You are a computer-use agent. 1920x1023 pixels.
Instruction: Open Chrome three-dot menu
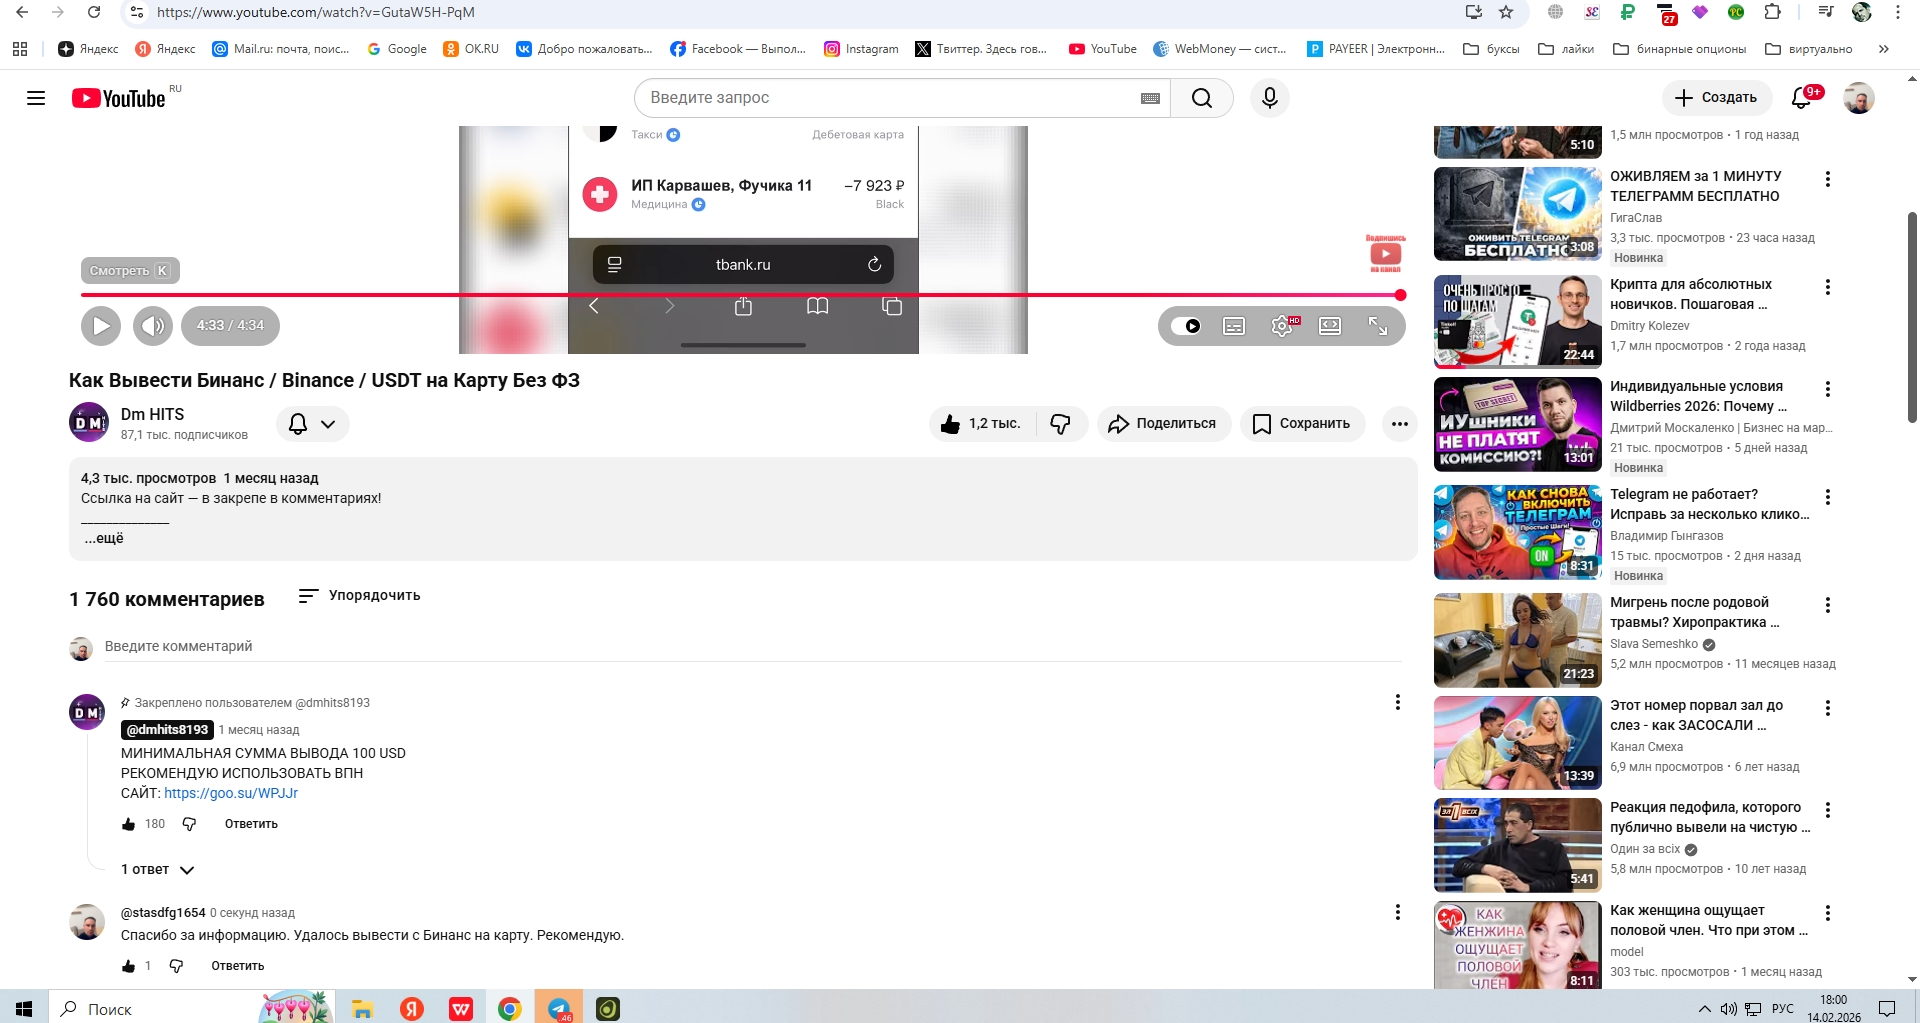(x=1898, y=12)
